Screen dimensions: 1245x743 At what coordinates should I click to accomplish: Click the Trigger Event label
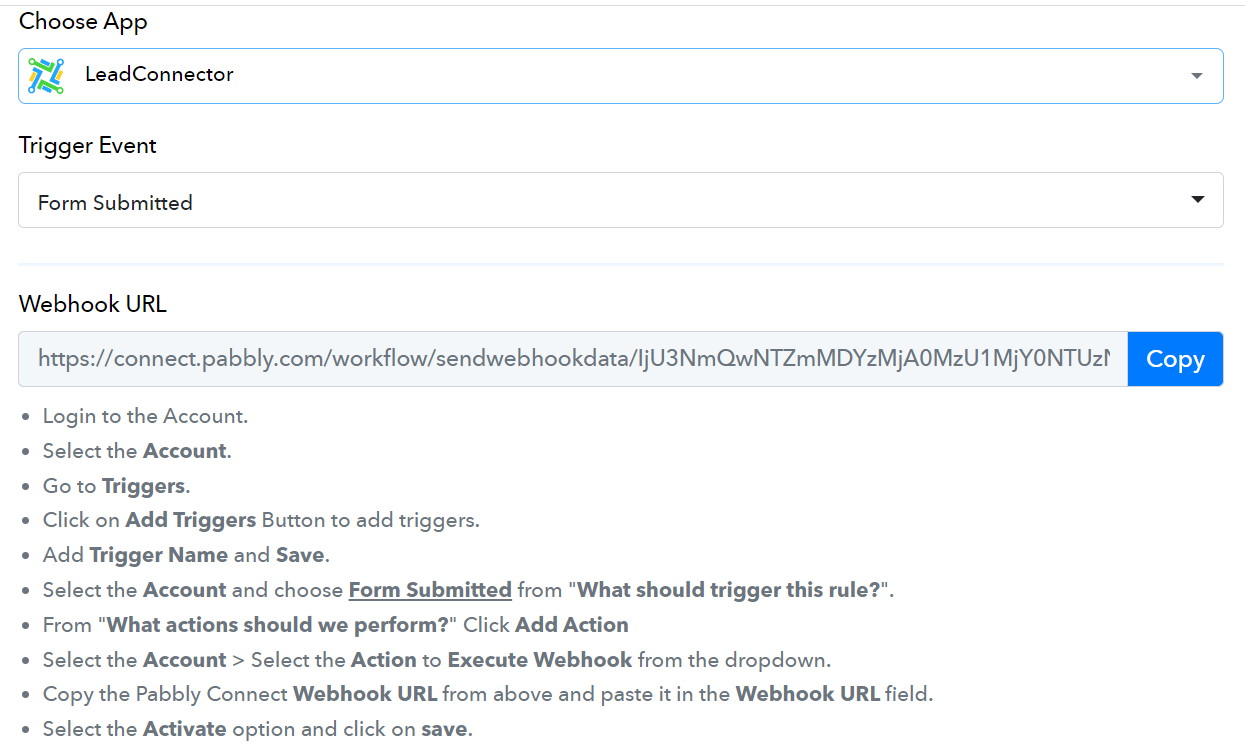(88, 146)
